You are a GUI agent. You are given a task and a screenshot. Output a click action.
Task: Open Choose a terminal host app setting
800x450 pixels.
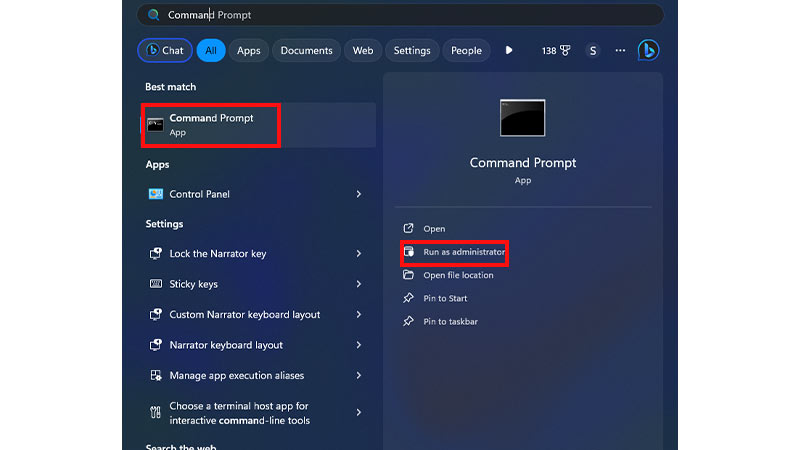[258, 413]
